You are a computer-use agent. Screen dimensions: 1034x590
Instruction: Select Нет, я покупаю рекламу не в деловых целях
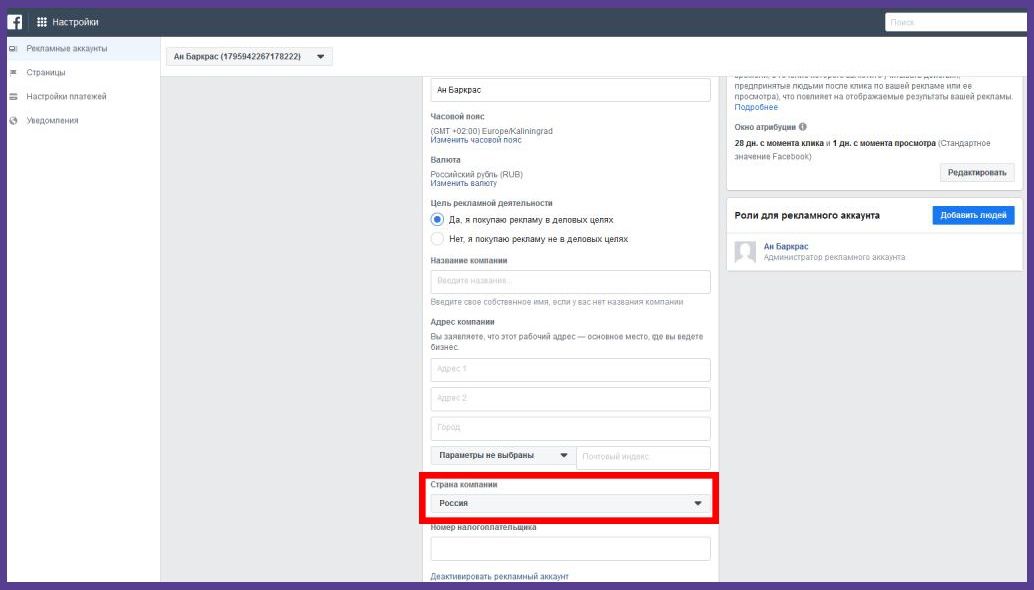click(x=437, y=239)
